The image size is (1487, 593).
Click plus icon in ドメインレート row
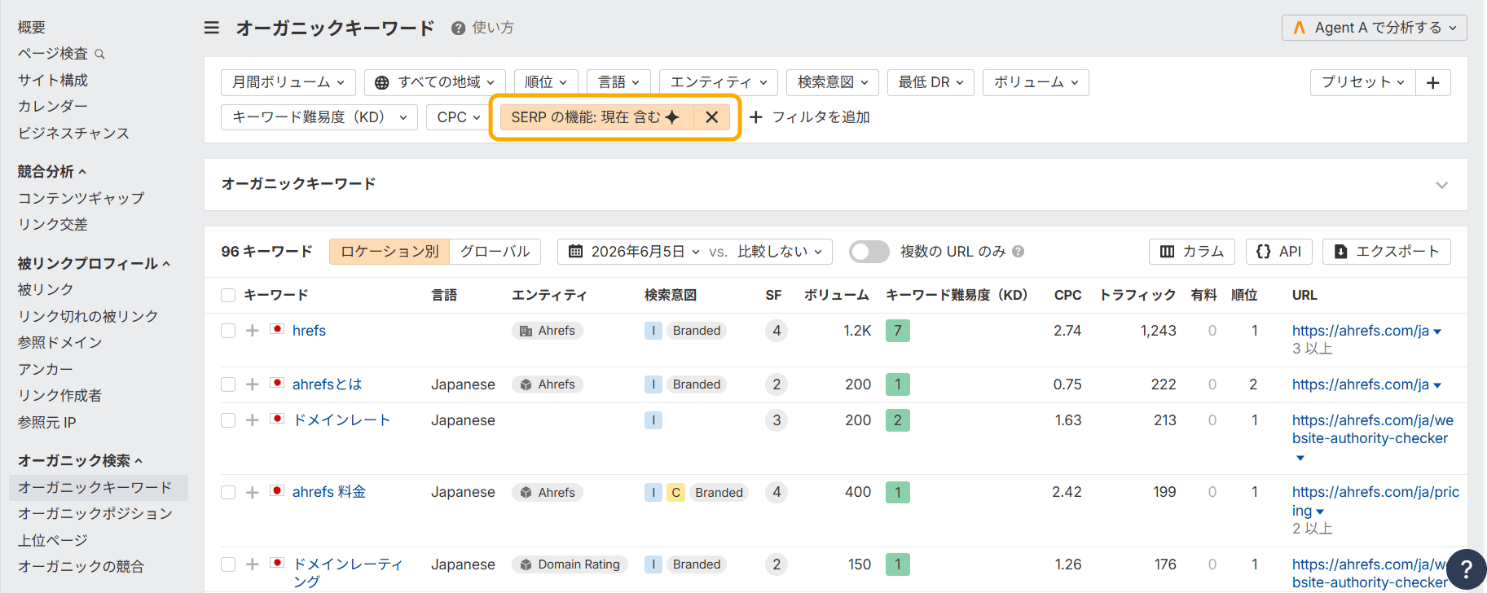tap(252, 420)
